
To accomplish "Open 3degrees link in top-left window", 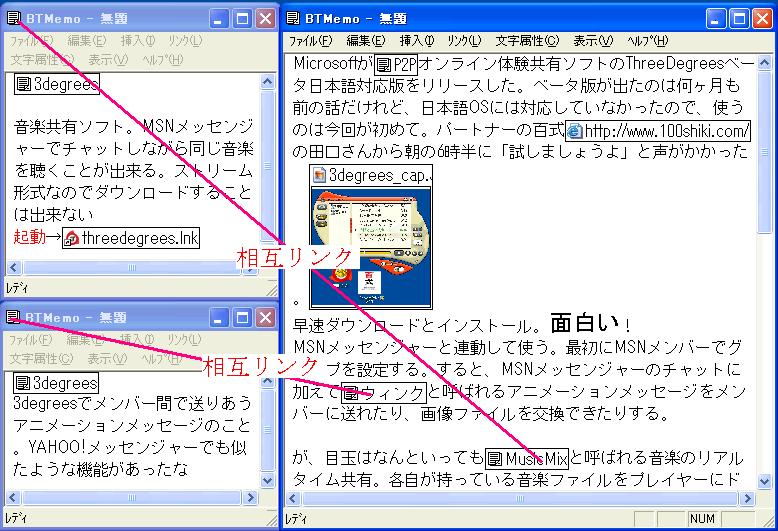I will (x=57, y=84).
